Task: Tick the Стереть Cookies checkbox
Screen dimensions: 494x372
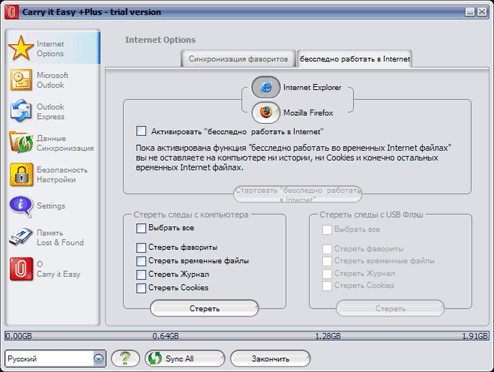Action: tap(141, 288)
